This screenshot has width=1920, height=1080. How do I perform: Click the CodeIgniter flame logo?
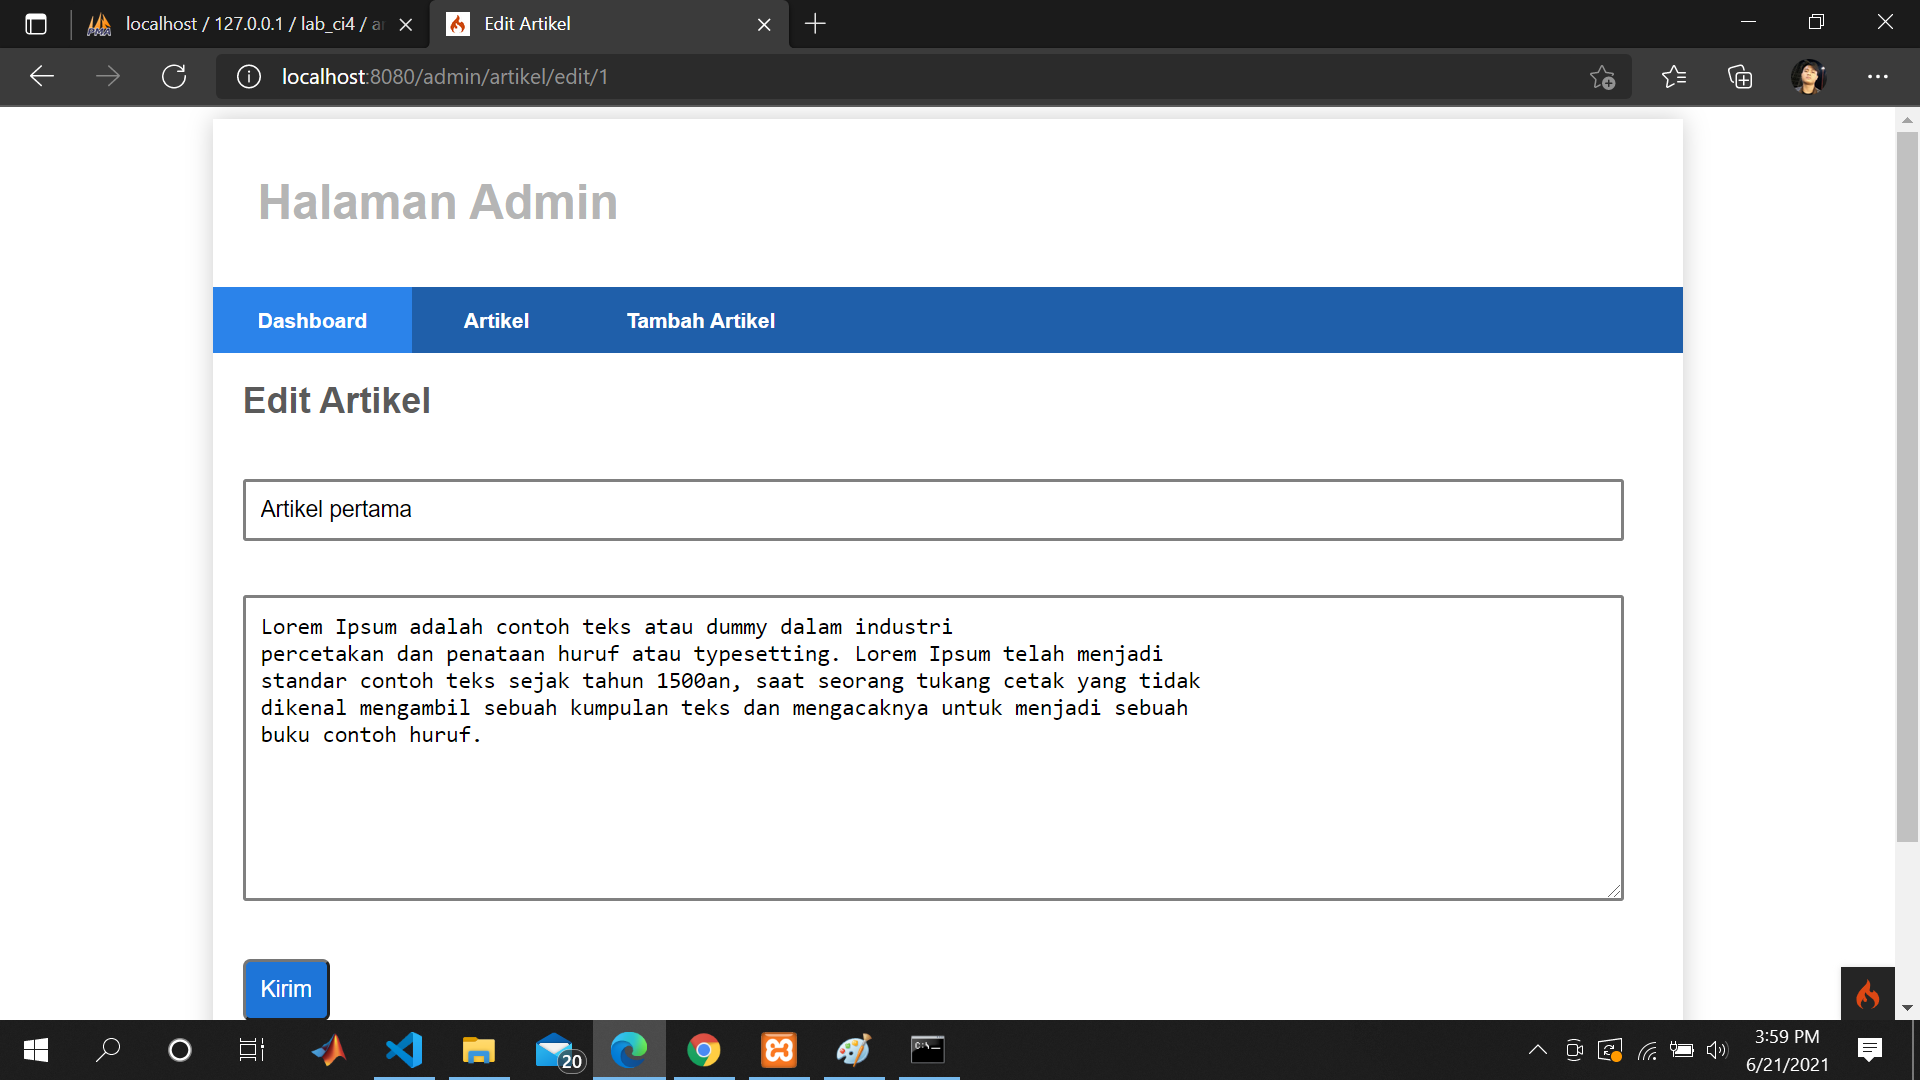pyautogui.click(x=1869, y=995)
